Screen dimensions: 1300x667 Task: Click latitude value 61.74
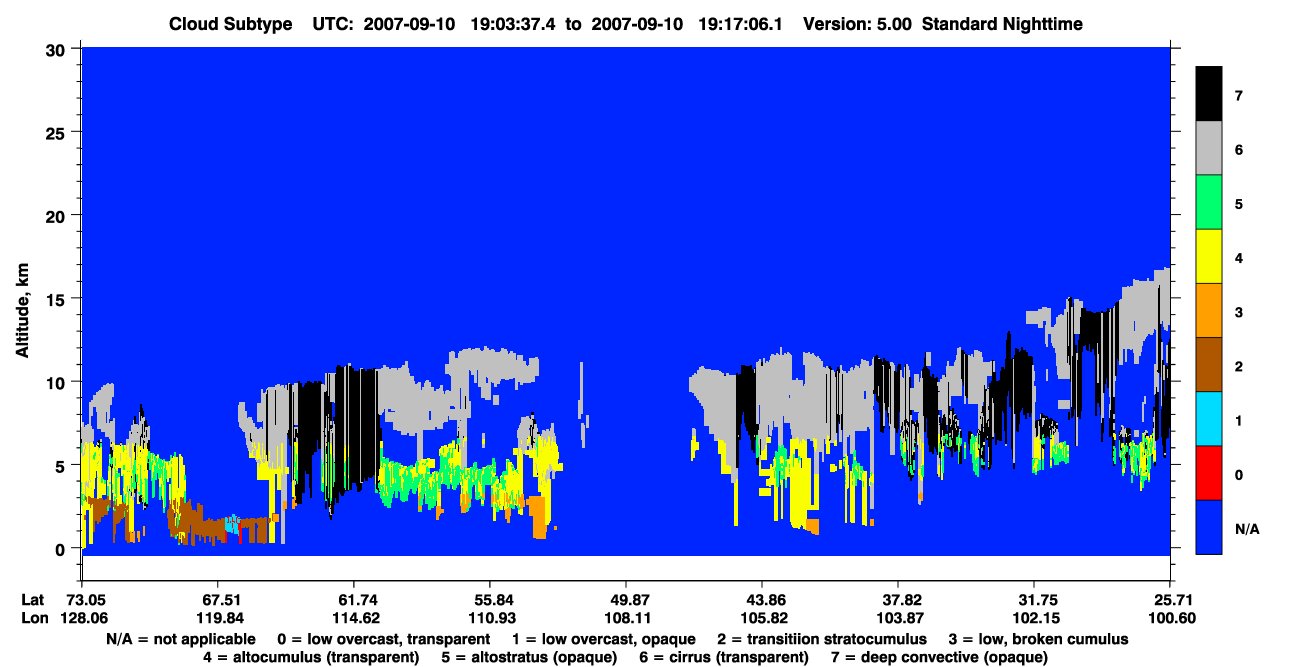coord(354,600)
